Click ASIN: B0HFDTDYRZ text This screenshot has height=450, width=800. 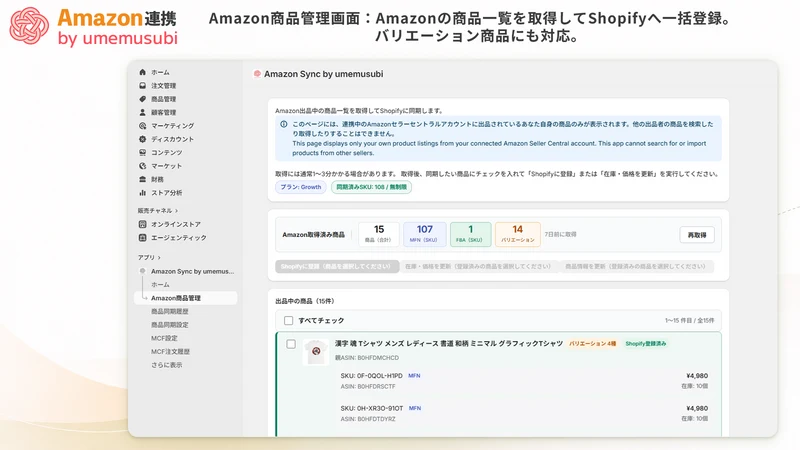pyautogui.click(x=368, y=419)
